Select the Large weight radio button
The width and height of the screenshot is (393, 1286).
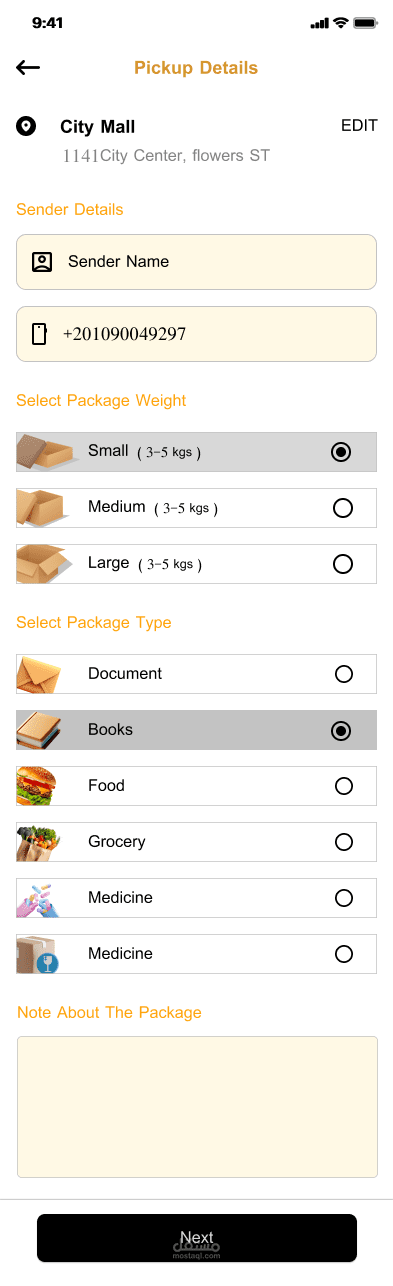[342, 564]
